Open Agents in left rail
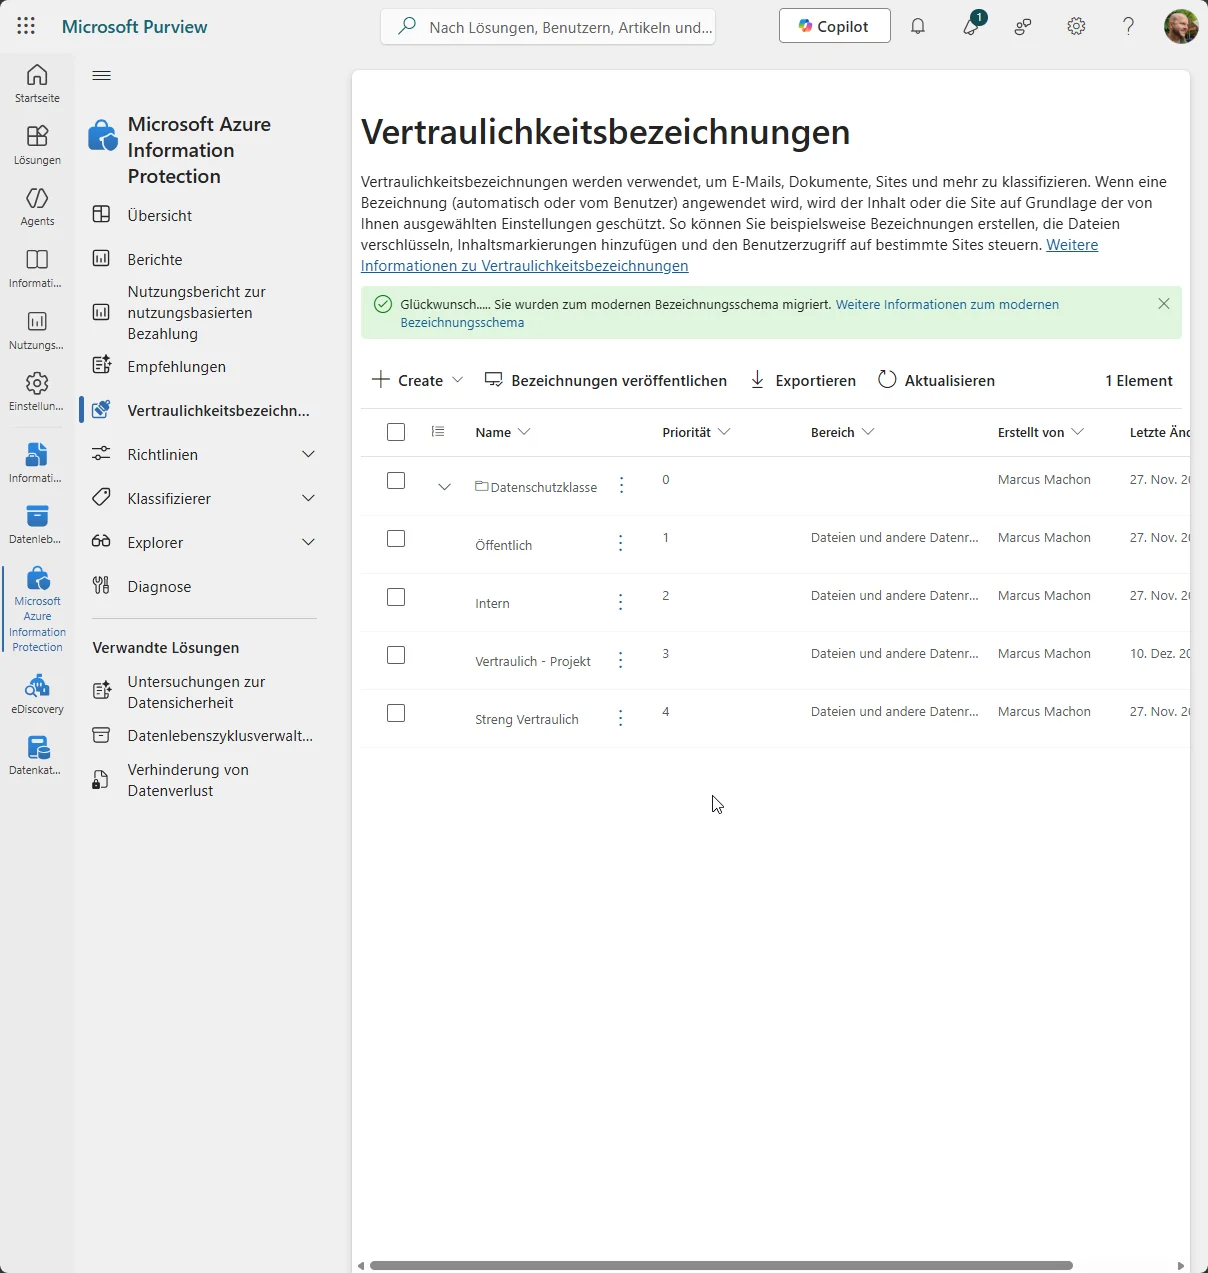The width and height of the screenshot is (1208, 1273). tap(37, 206)
